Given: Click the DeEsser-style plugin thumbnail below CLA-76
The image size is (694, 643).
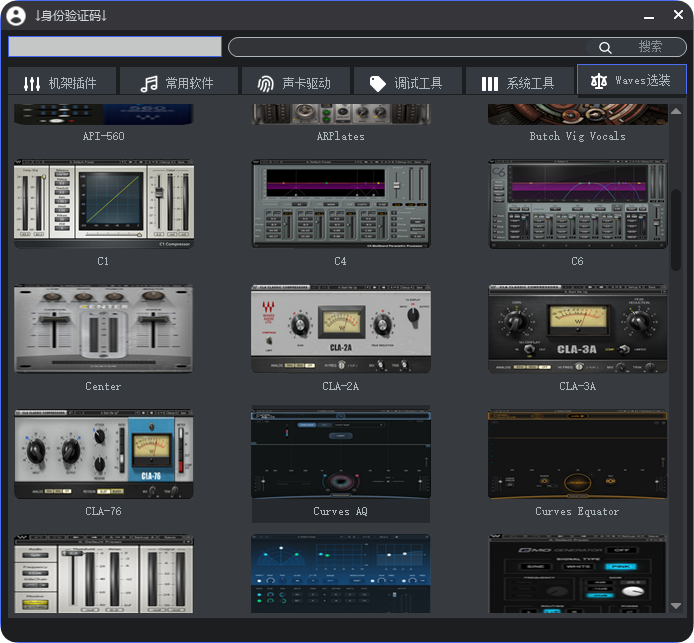Looking at the screenshot, I should (x=104, y=574).
